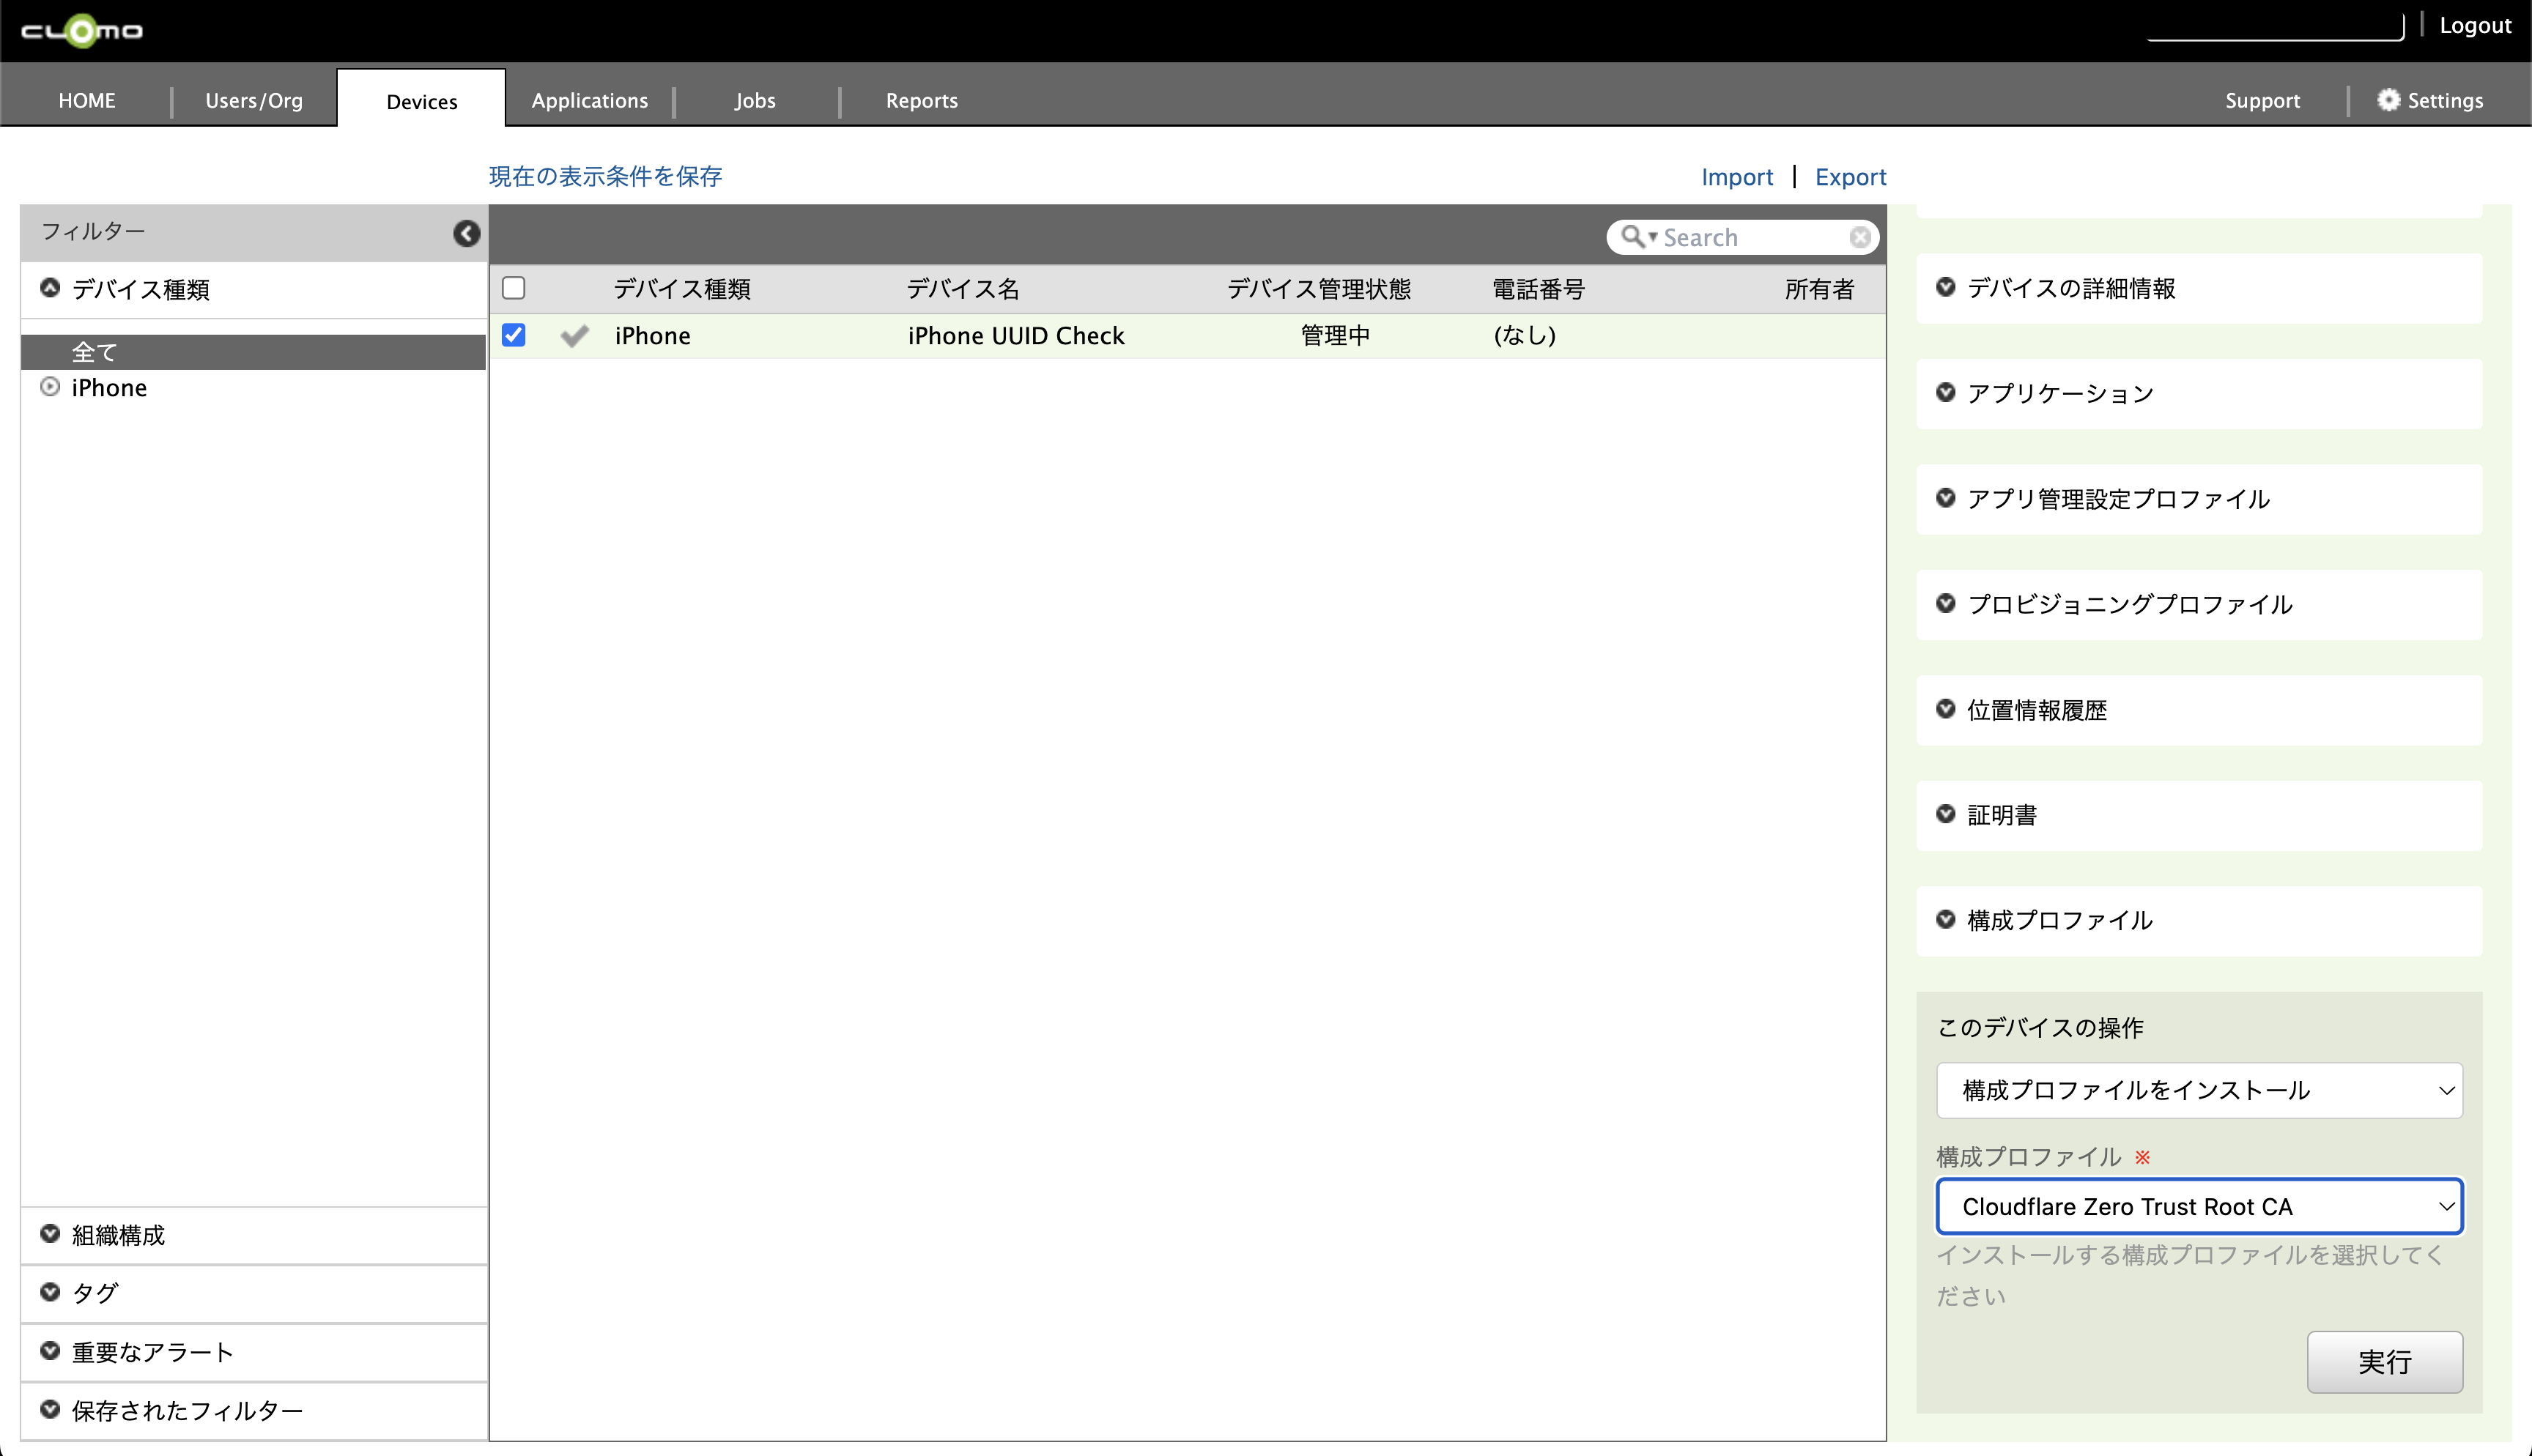The image size is (2532, 1456).
Task: Switch to the Applications tab
Action: click(589, 100)
